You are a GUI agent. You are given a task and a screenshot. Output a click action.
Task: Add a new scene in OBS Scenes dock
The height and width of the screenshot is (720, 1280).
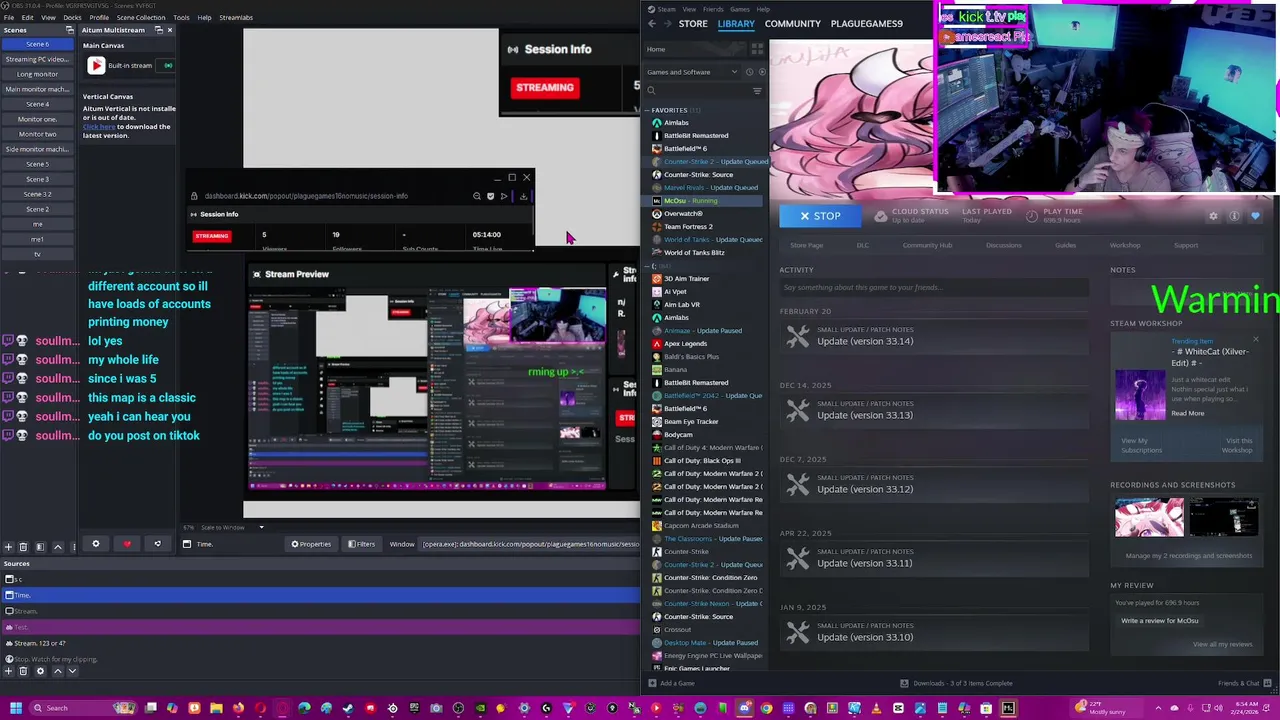click(8, 547)
